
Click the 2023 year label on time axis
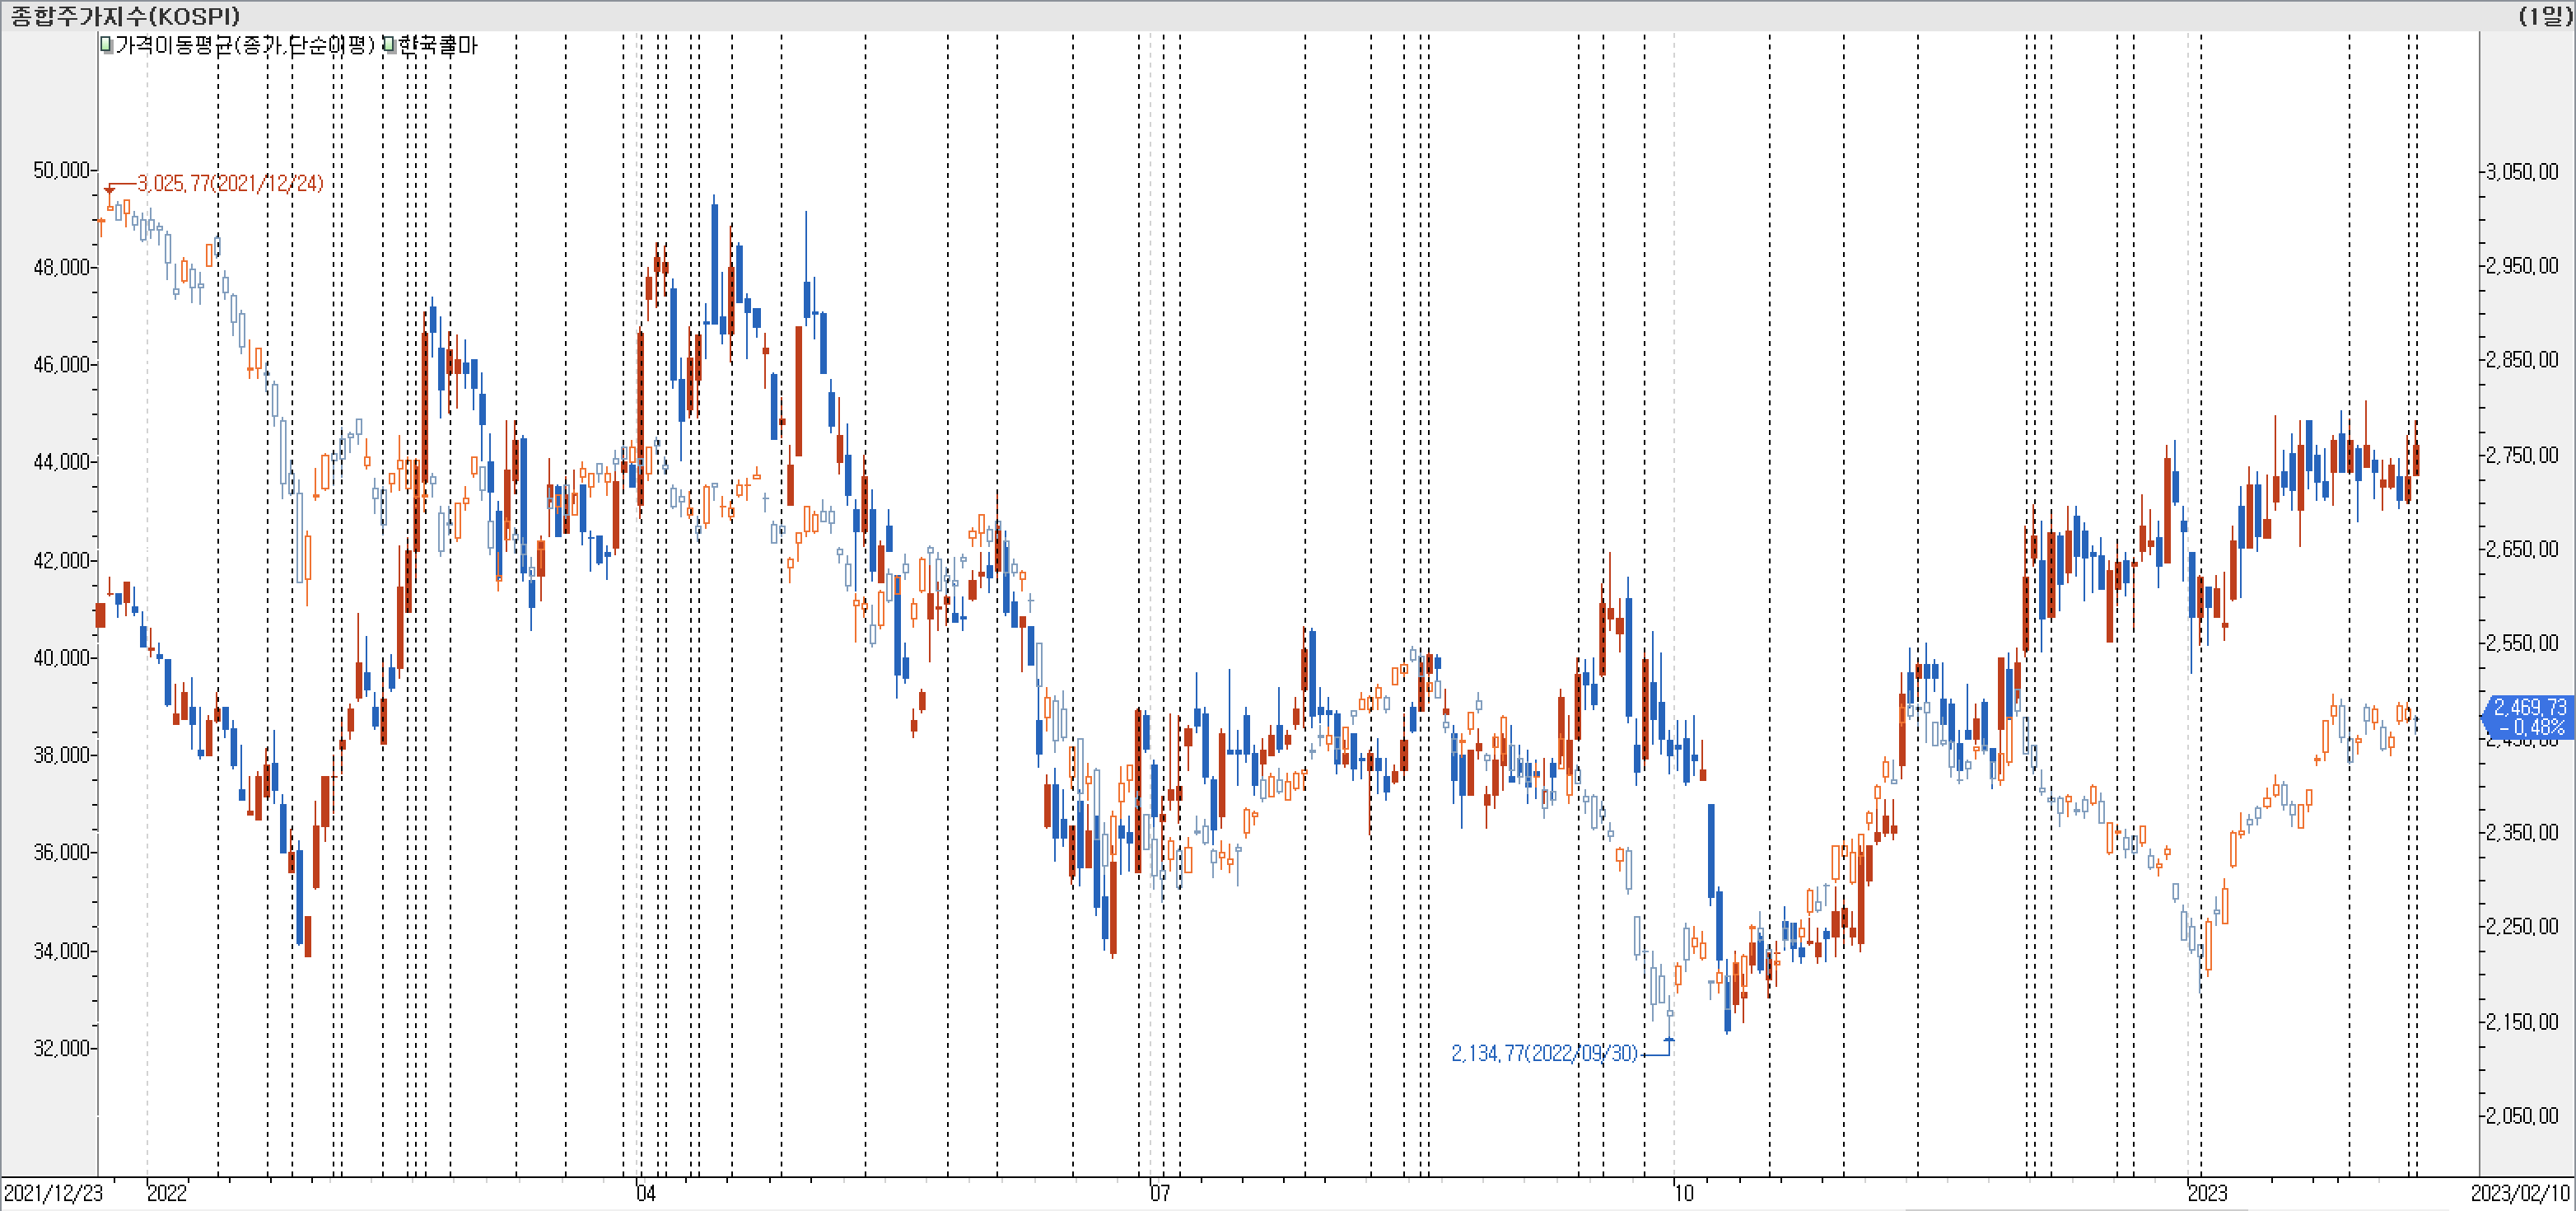[x=2207, y=1193]
